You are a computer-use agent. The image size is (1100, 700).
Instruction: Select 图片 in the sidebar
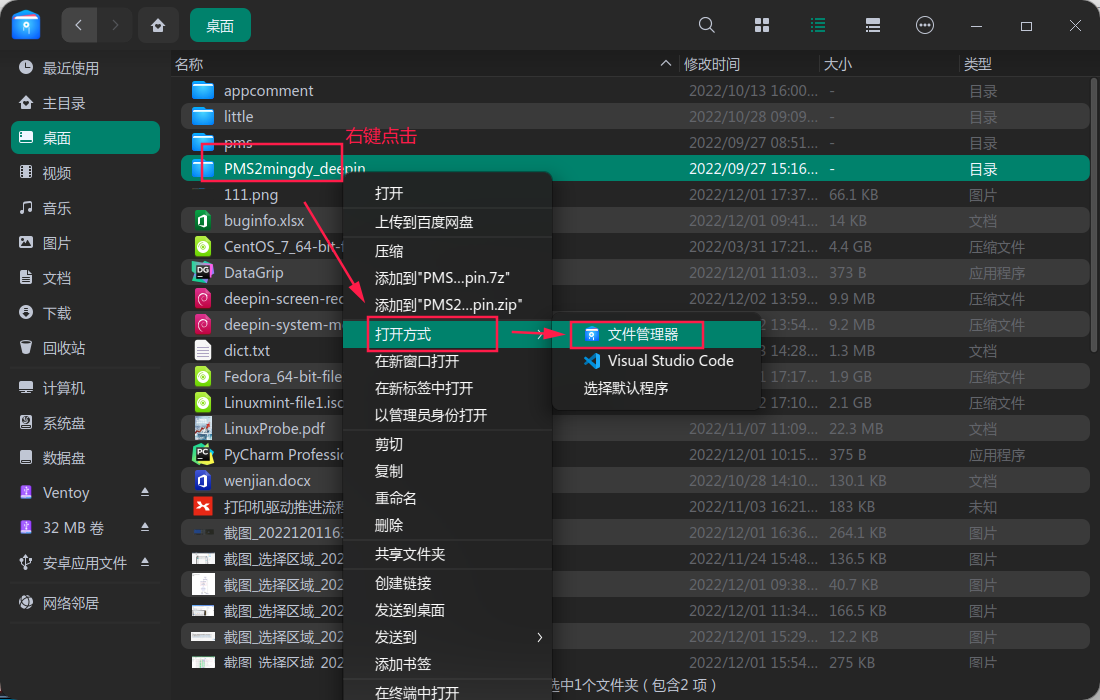tap(86, 243)
